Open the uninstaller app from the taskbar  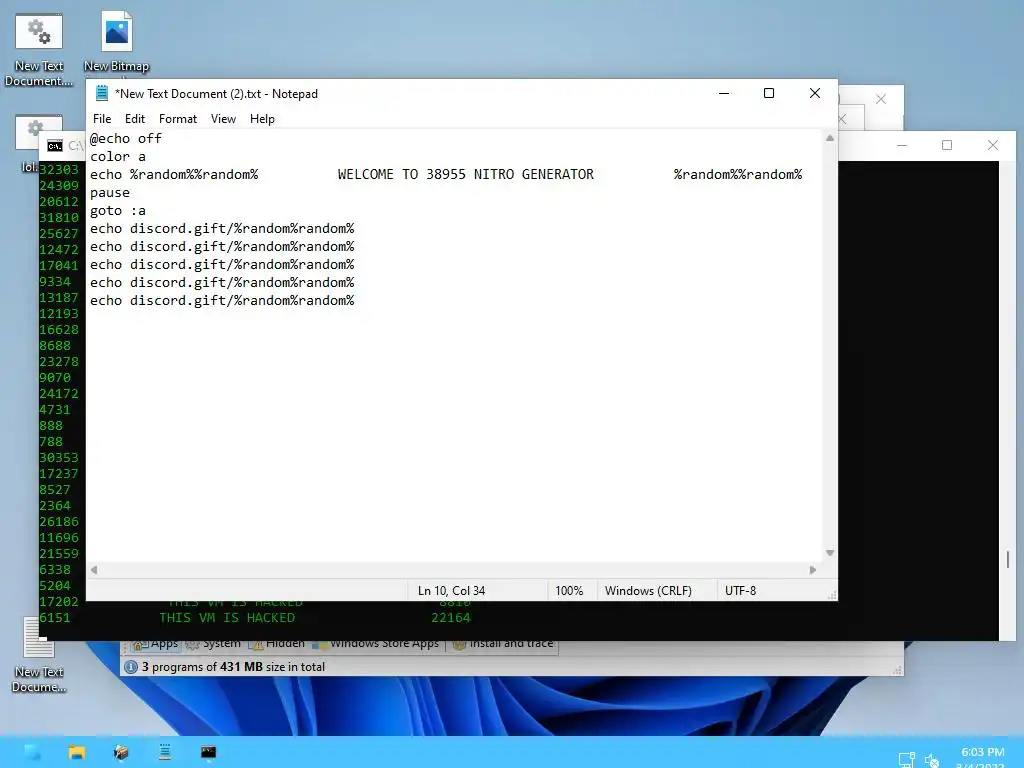point(121,752)
